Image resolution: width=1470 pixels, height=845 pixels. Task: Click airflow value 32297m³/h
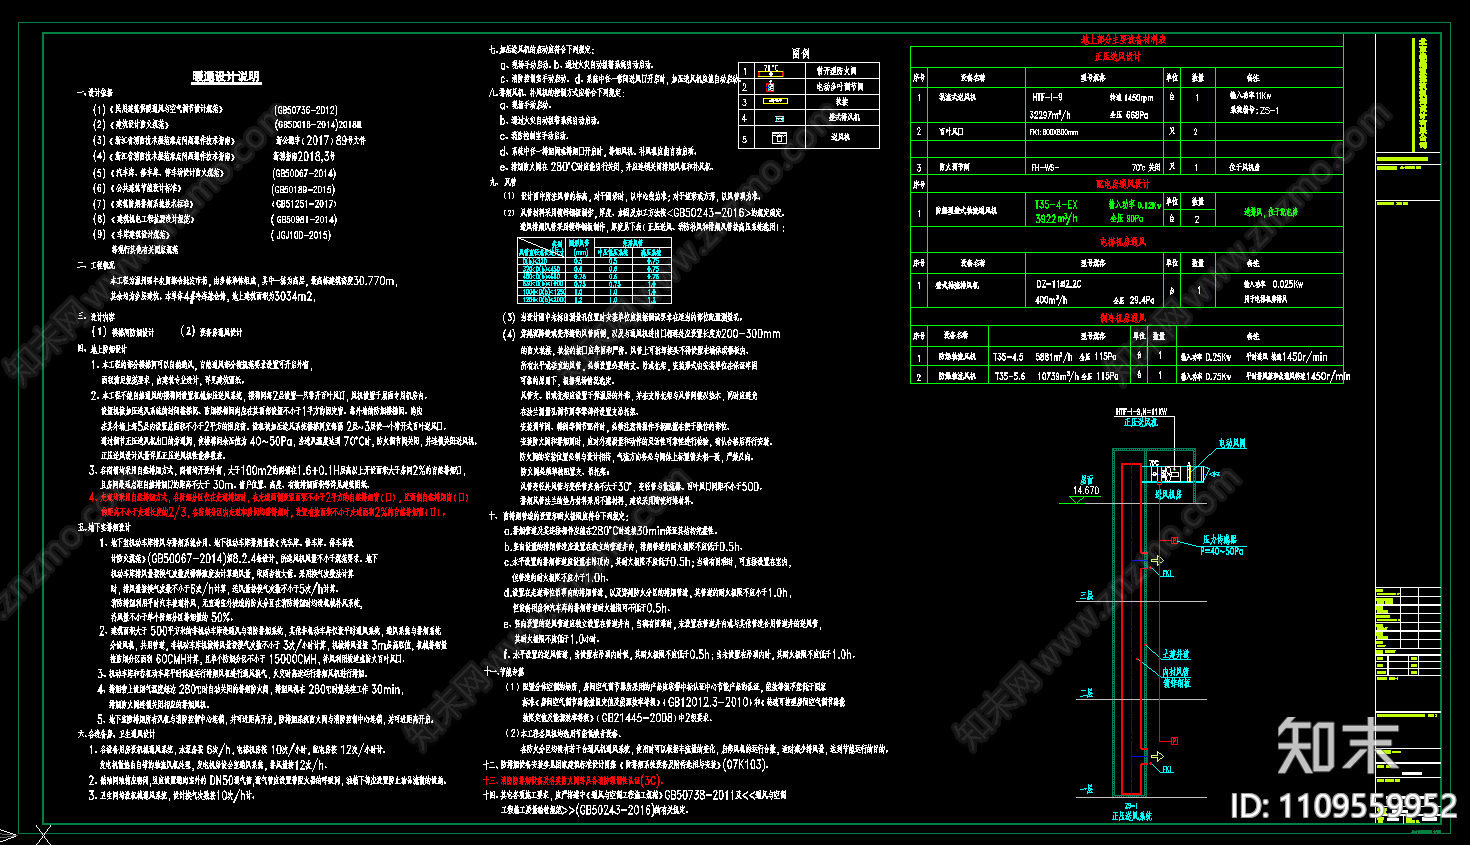(x=1052, y=115)
